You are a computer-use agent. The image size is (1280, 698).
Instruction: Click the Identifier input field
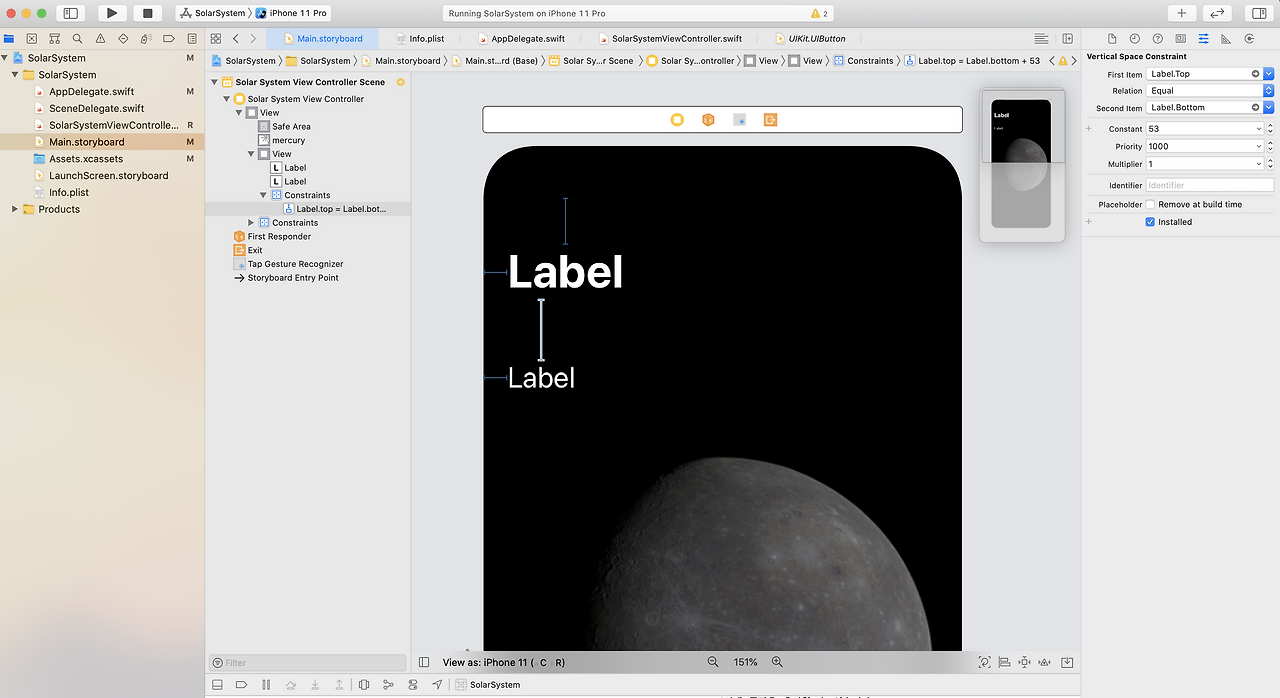(1209, 186)
